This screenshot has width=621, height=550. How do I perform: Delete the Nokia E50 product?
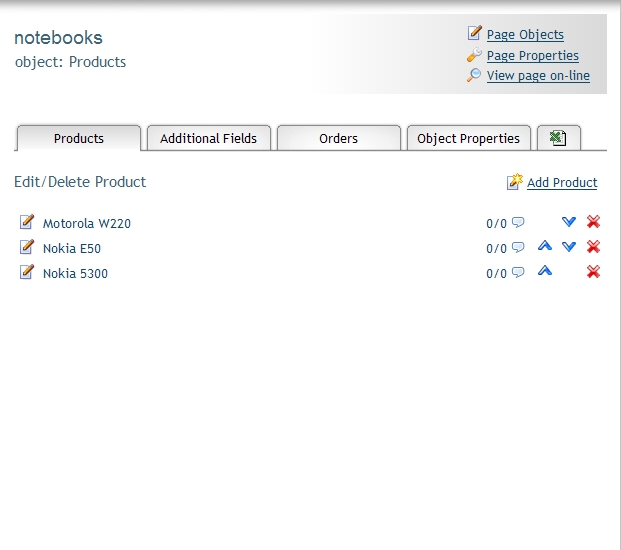[593, 247]
